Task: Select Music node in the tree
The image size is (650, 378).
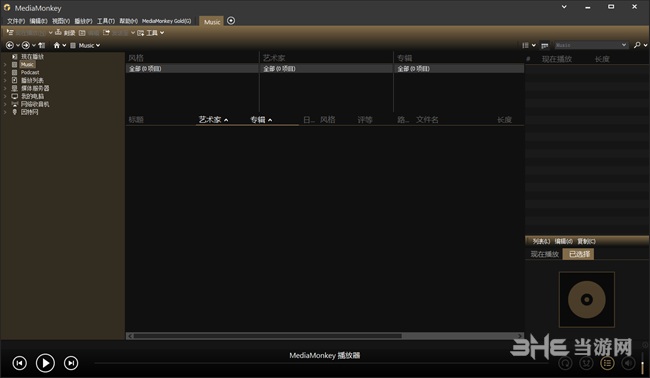Action: [27, 64]
